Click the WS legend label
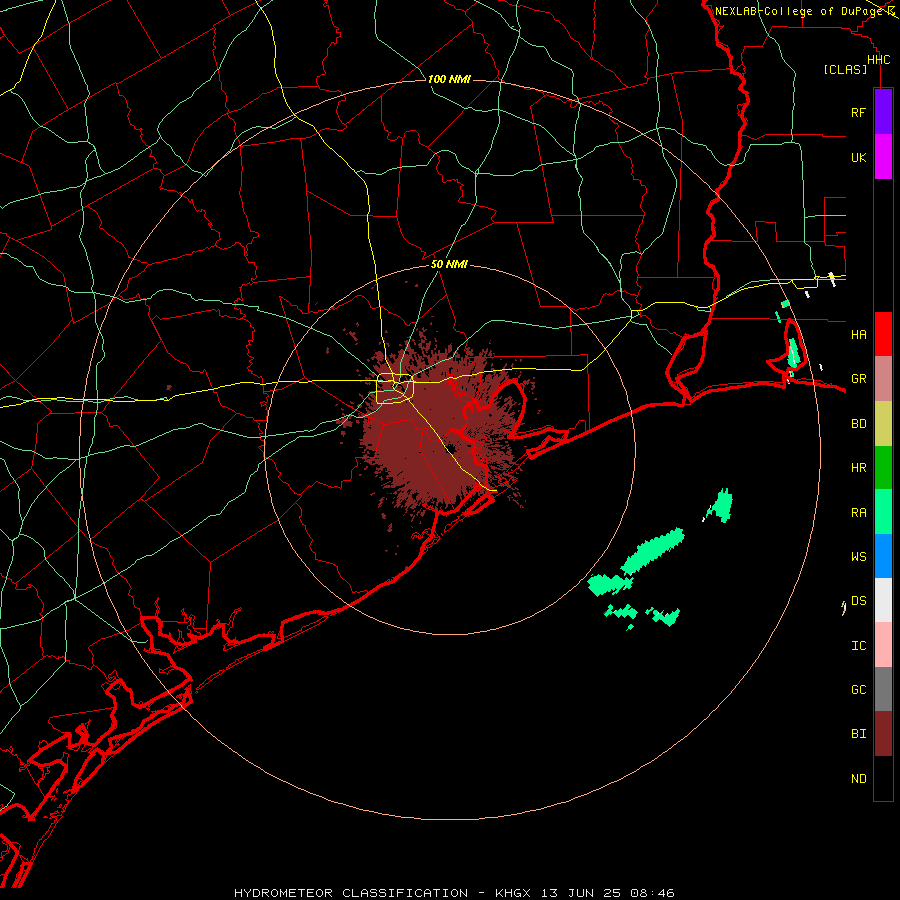The image size is (900, 900). (x=858, y=557)
